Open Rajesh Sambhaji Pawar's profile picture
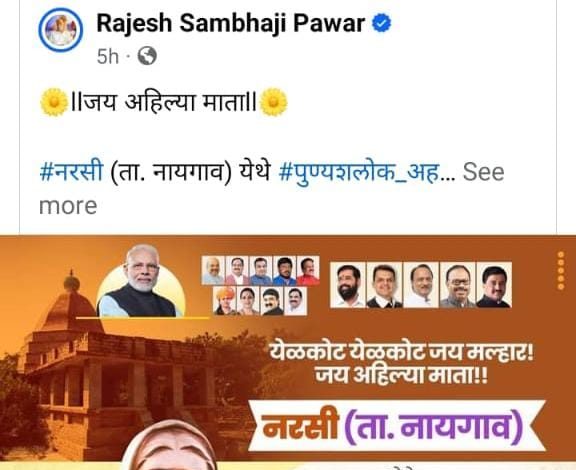 coord(61,29)
